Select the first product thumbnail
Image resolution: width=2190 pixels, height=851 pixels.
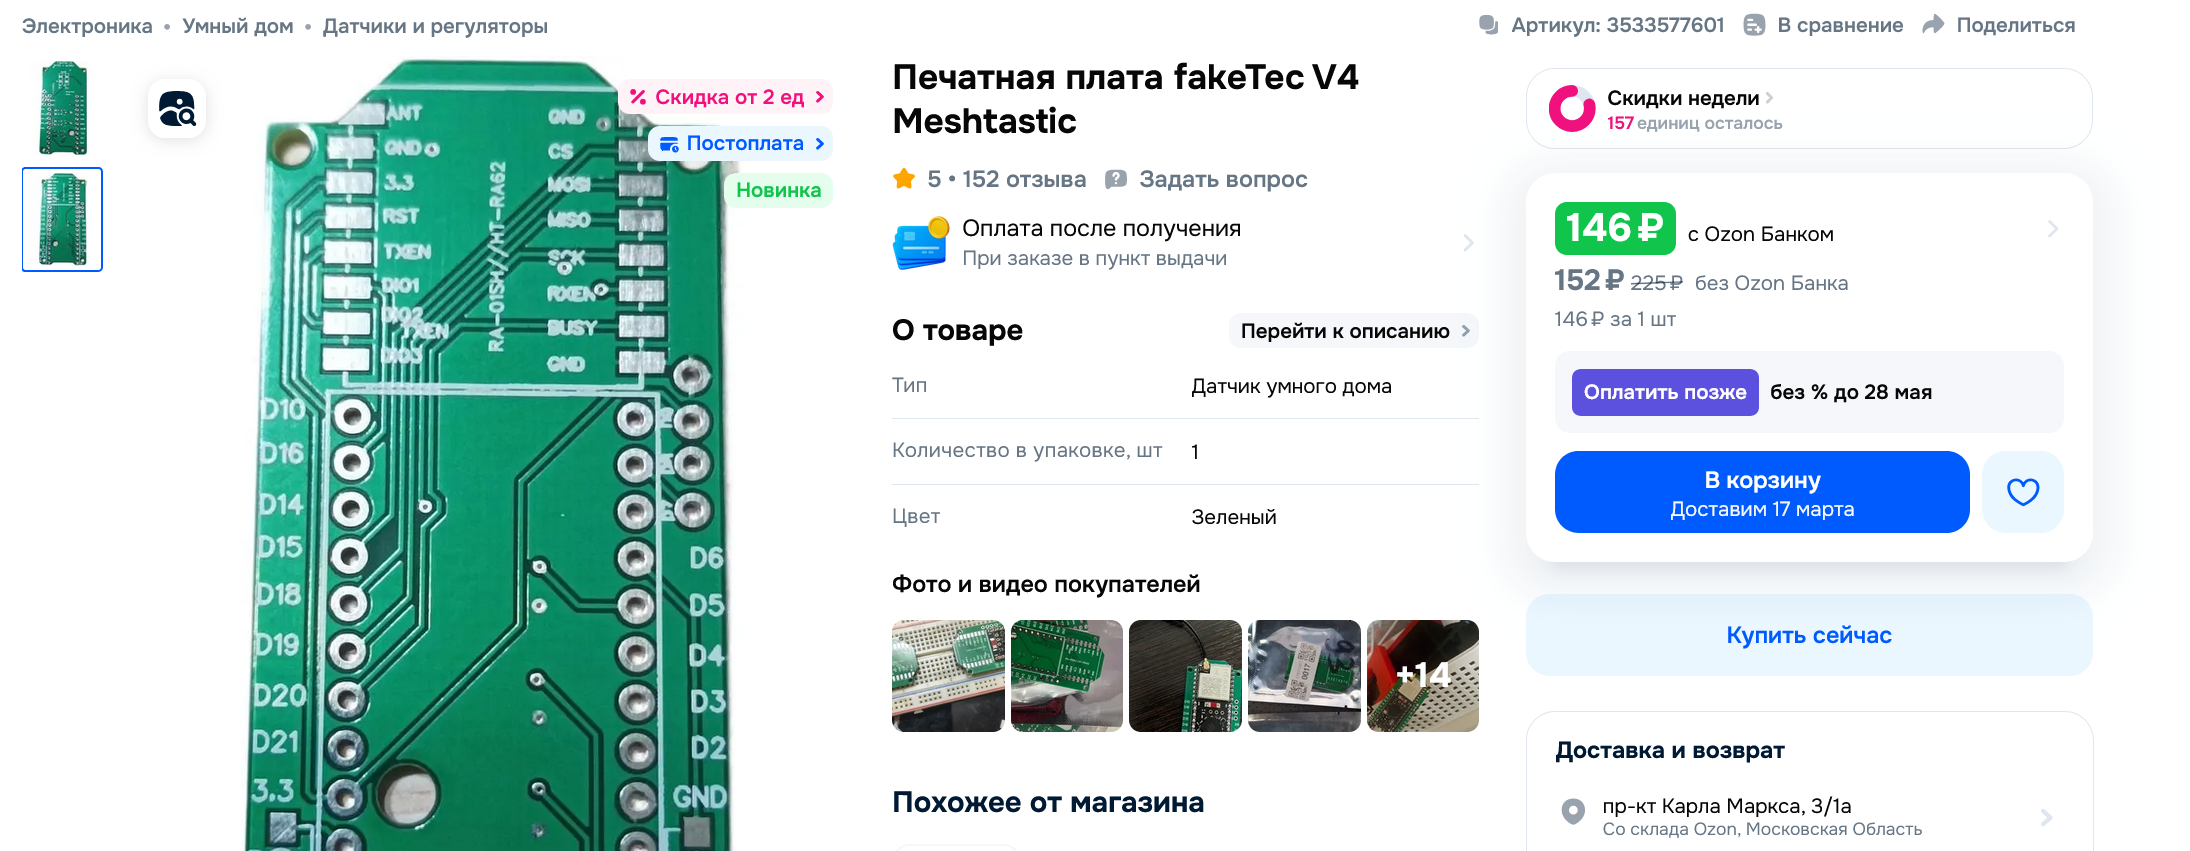(x=63, y=108)
